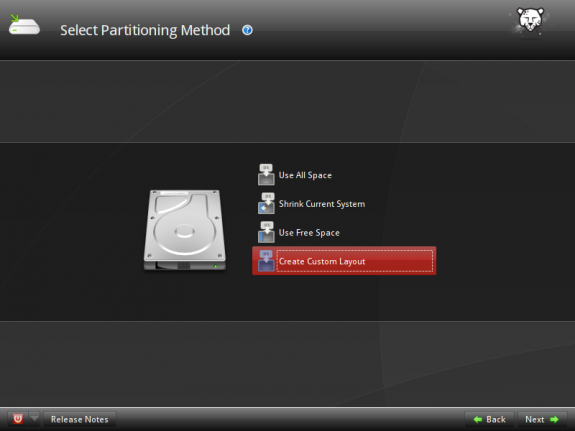Expand the dropdown arrow beside power button
Image resolution: width=575 pixels, height=431 pixels.
pos(34,419)
